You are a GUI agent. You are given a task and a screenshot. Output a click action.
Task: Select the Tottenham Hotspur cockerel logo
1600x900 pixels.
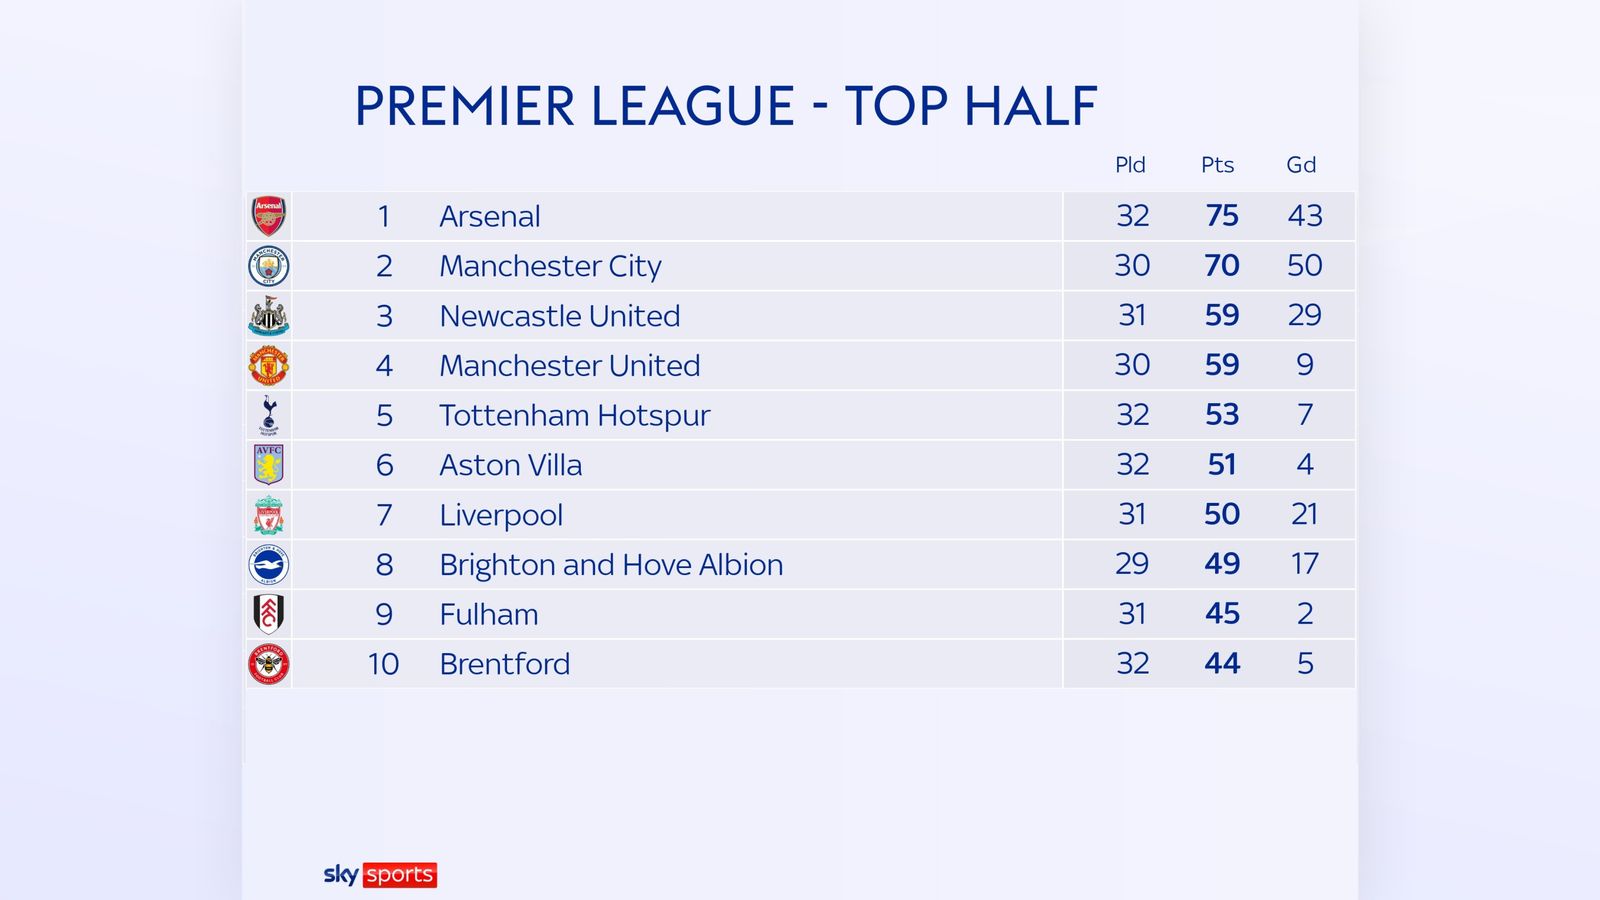(269, 415)
